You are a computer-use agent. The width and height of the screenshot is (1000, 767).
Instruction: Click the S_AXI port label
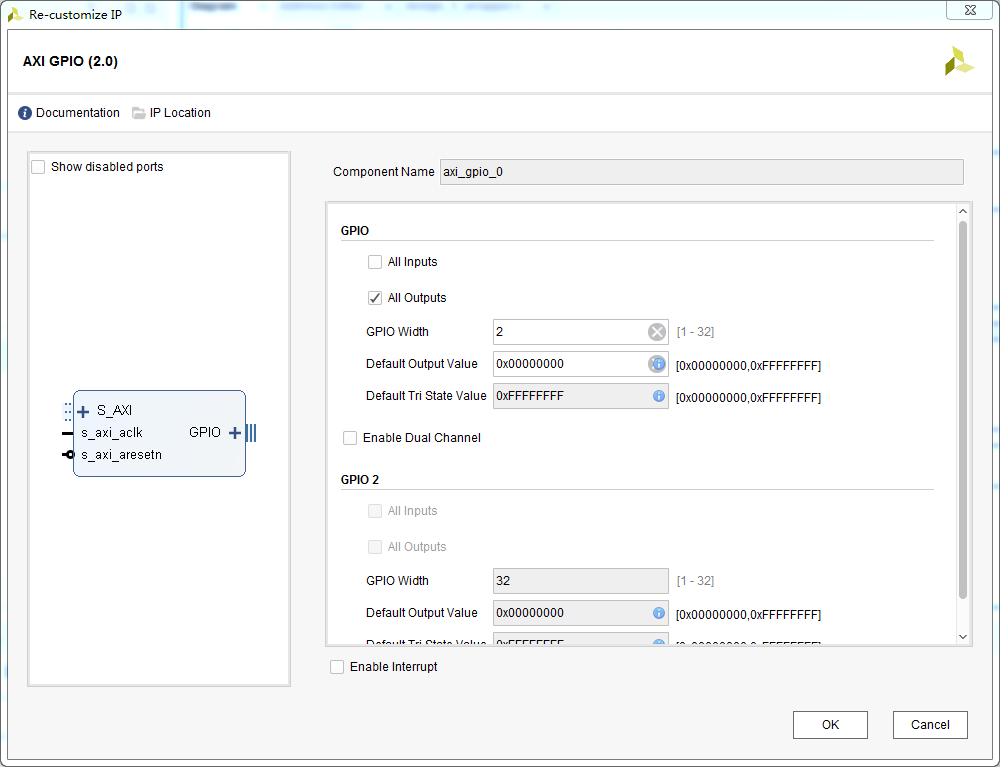point(115,411)
